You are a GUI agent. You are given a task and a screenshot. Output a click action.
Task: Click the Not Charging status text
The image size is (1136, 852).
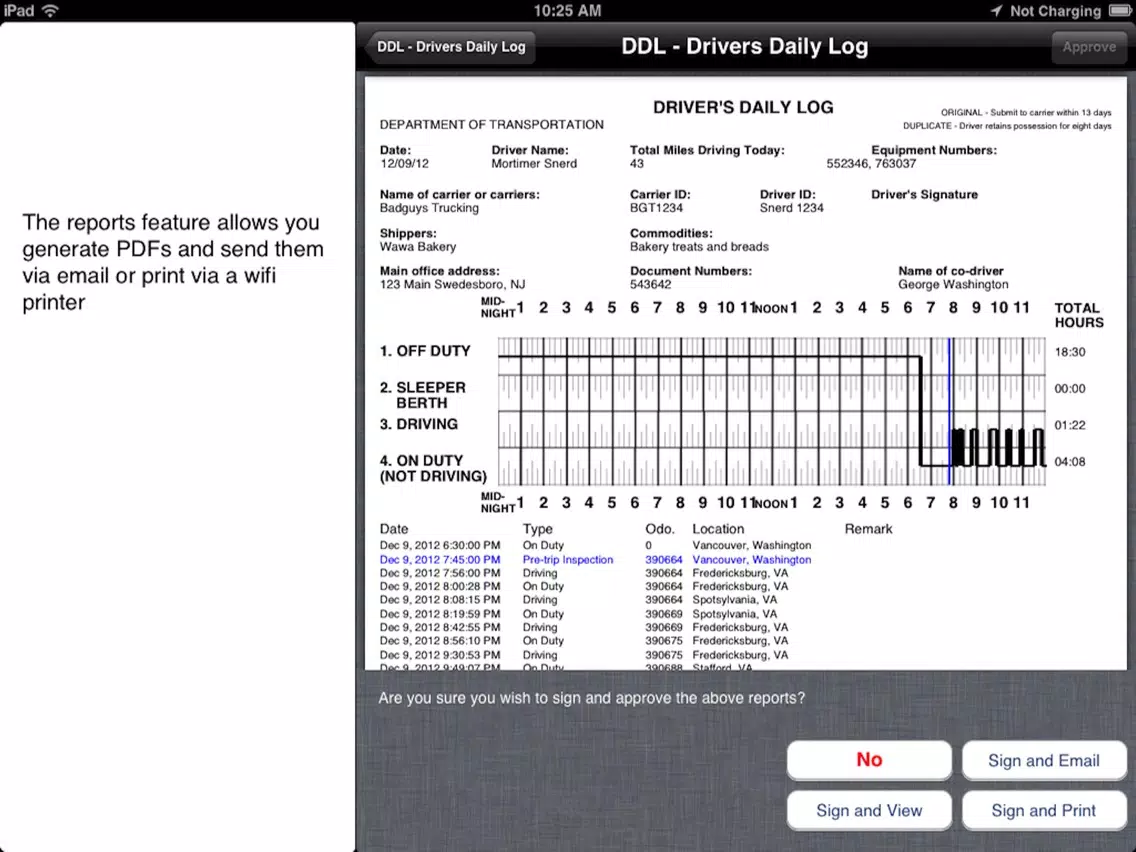coord(1055,11)
